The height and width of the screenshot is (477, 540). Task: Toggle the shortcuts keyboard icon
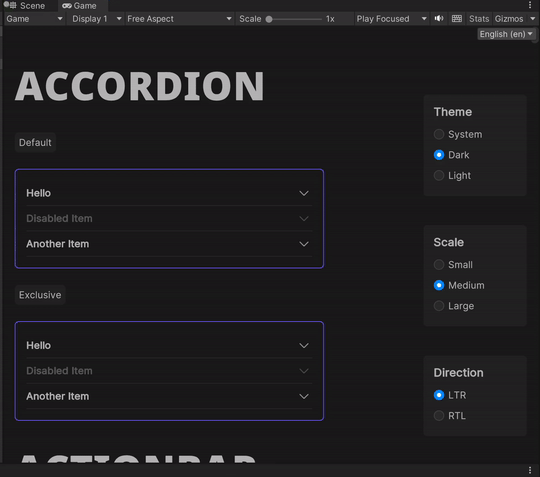click(x=457, y=19)
